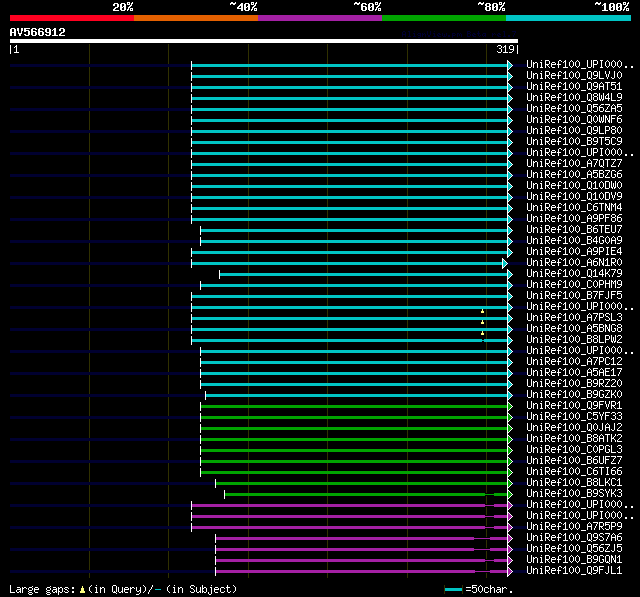Click the green arrowhead of the C5YF33 alignment

click(510, 416)
